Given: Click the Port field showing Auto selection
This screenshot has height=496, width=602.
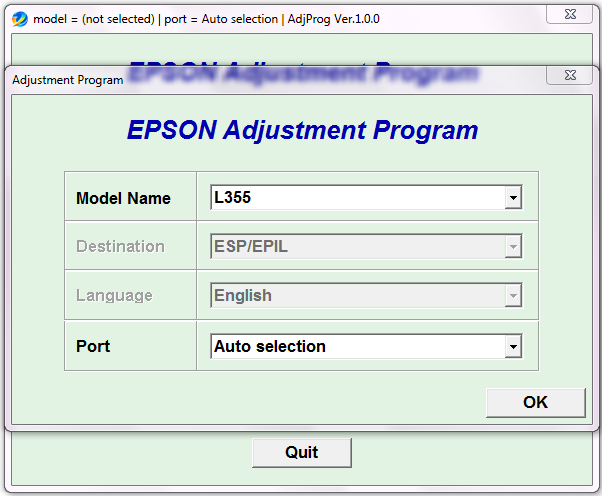Looking at the screenshot, I should tap(366, 346).
